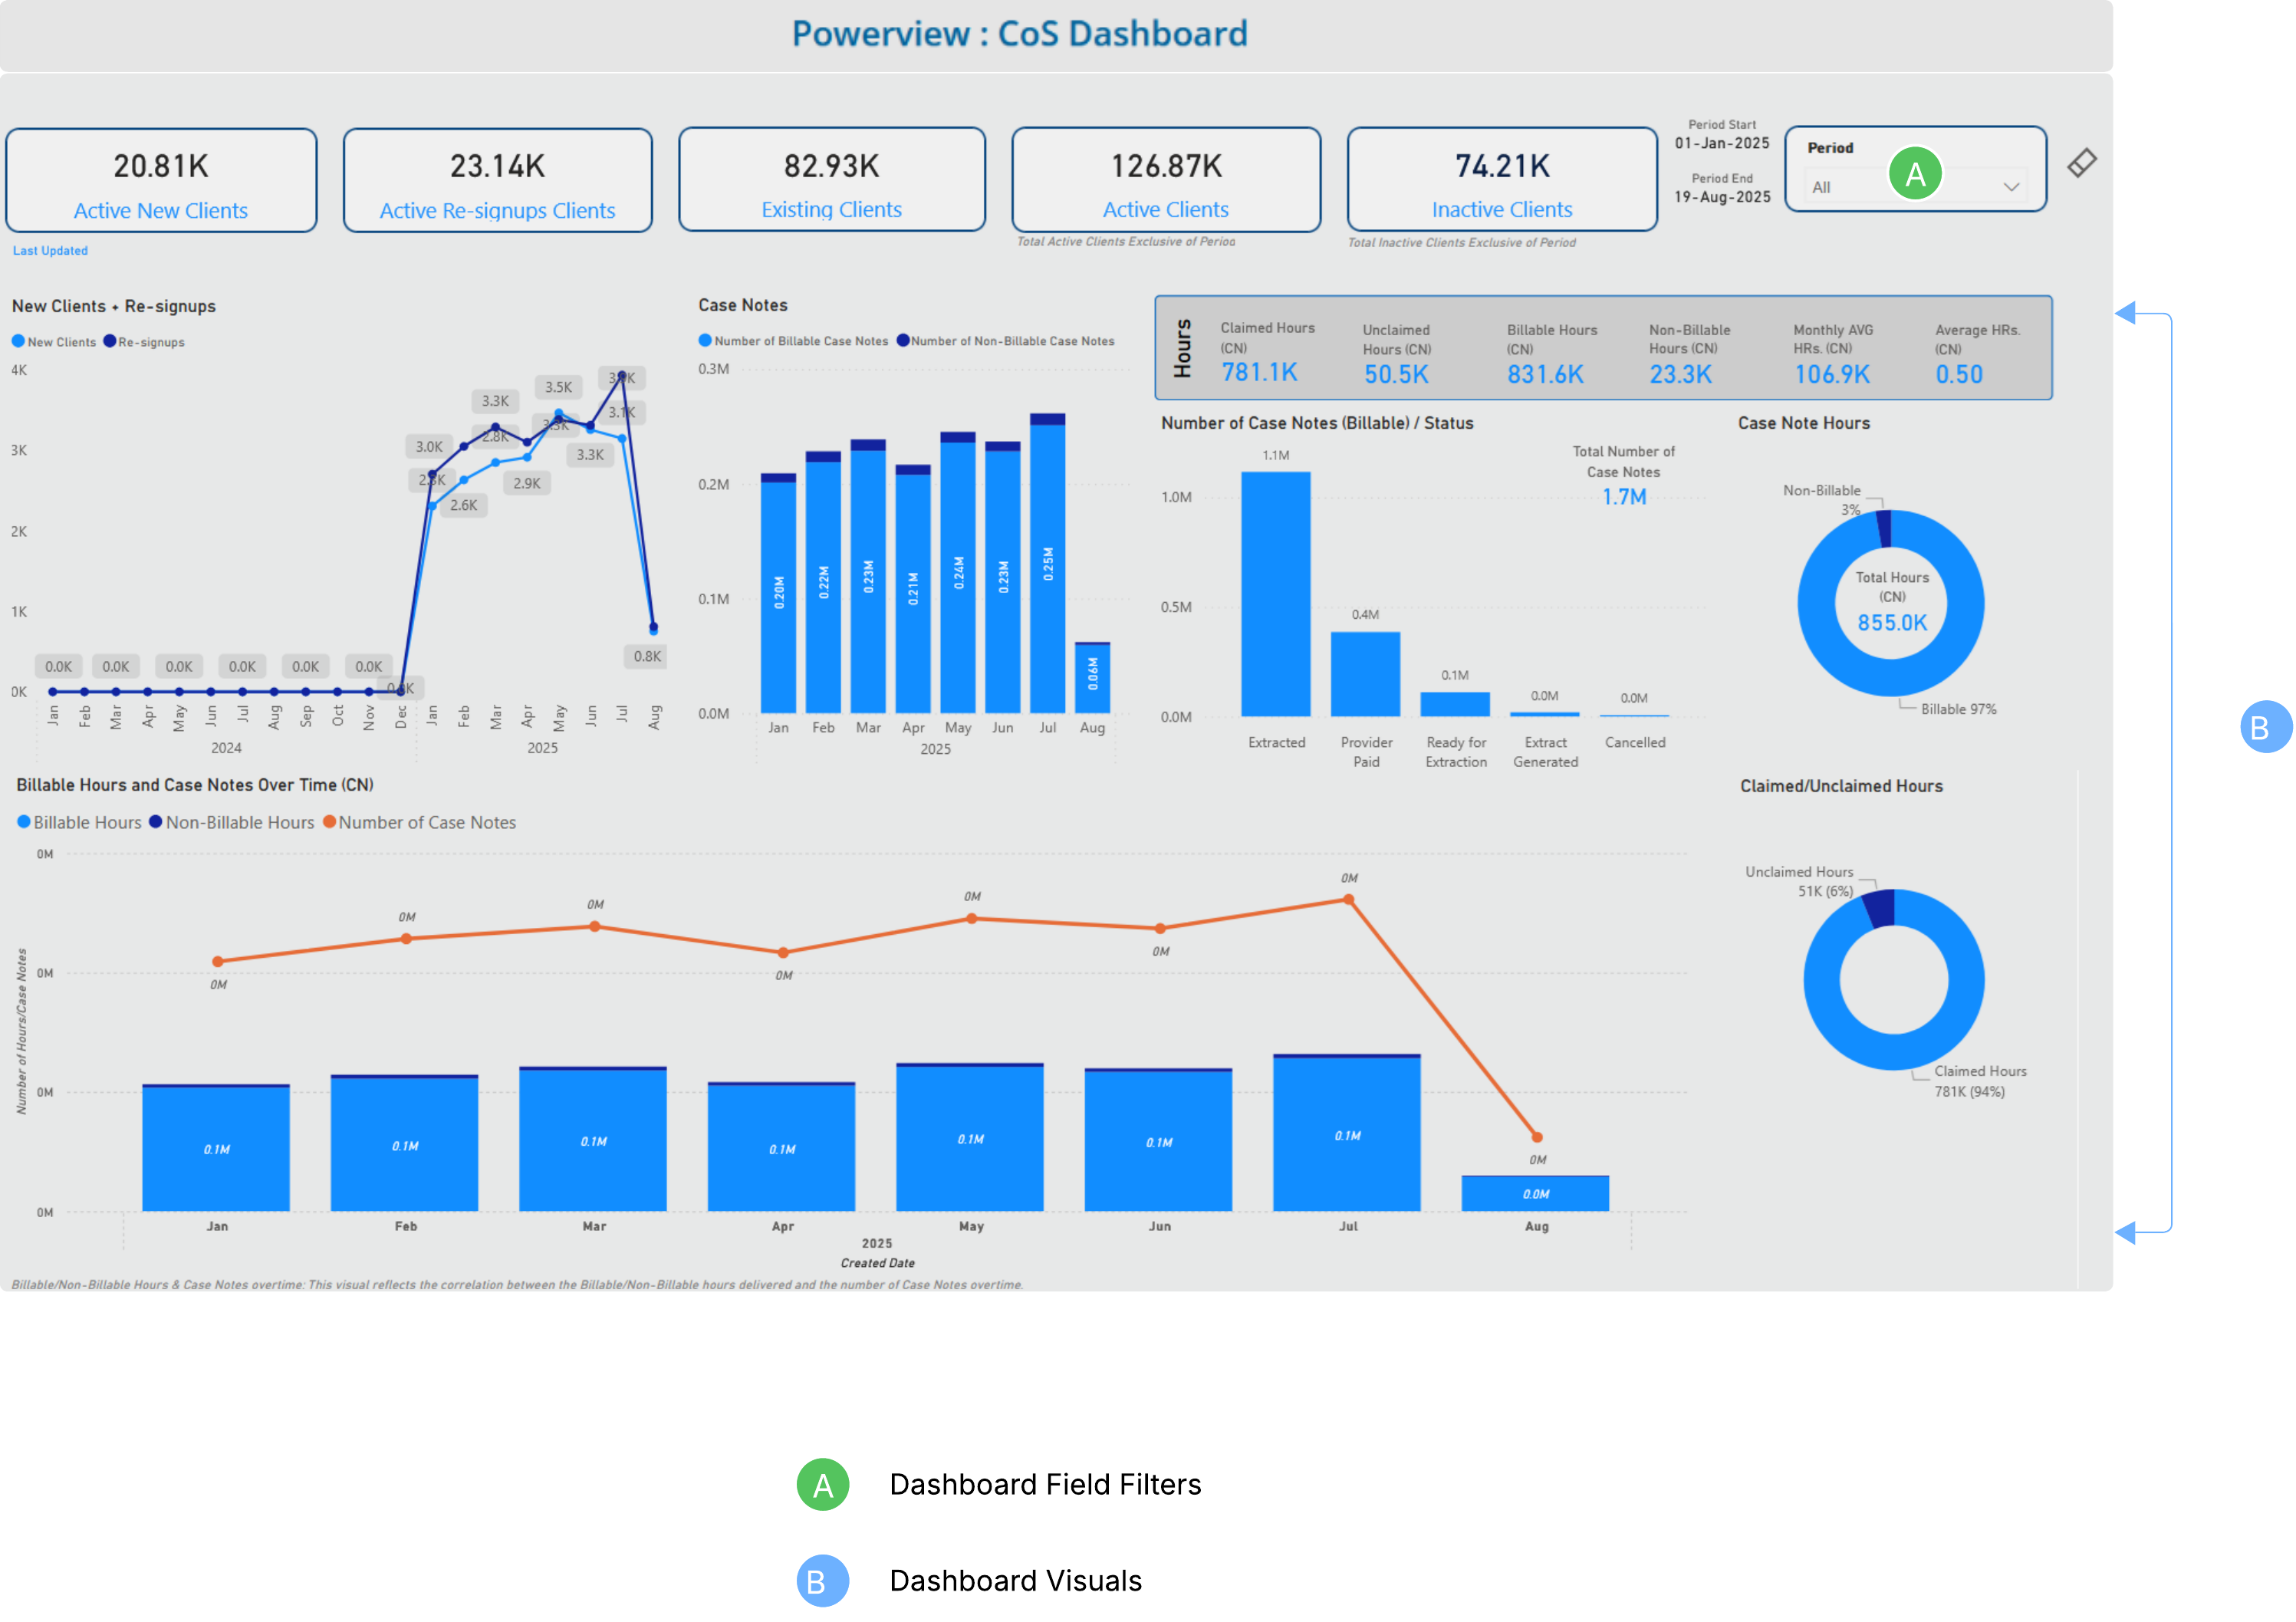Click the Dashboard Field Filters legend icon

(x=822, y=1484)
